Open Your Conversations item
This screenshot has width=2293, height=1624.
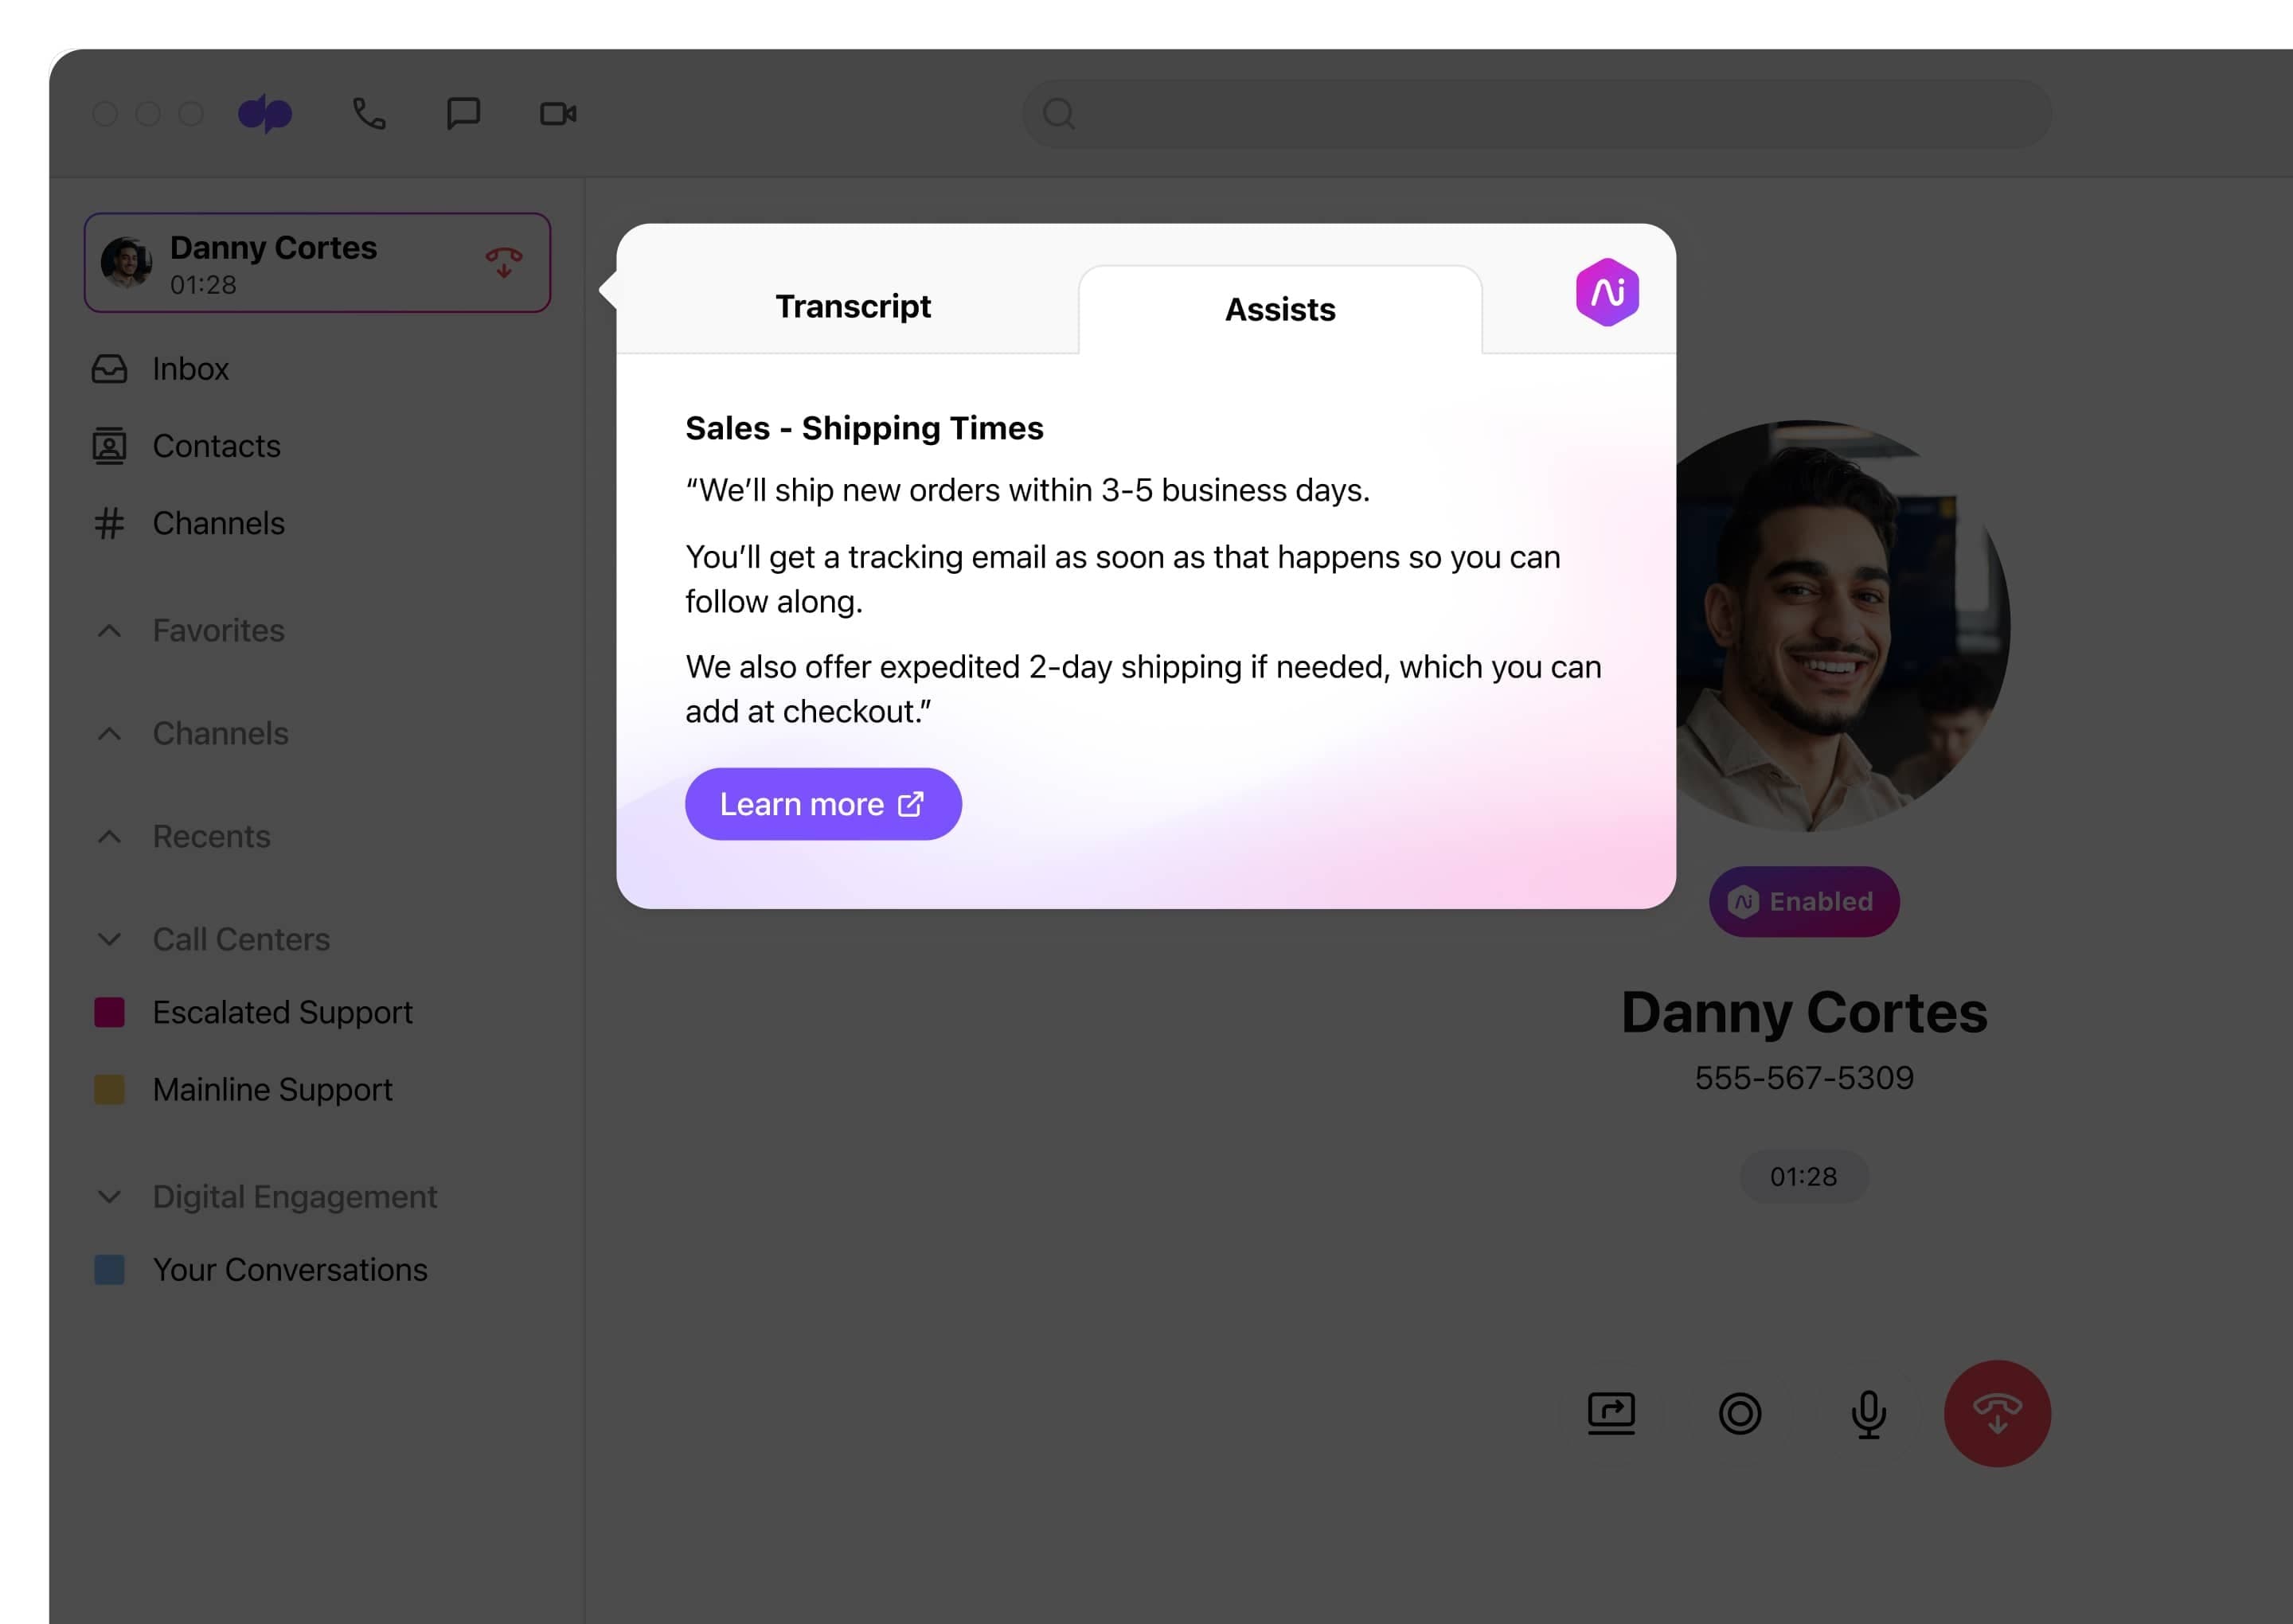(290, 1270)
